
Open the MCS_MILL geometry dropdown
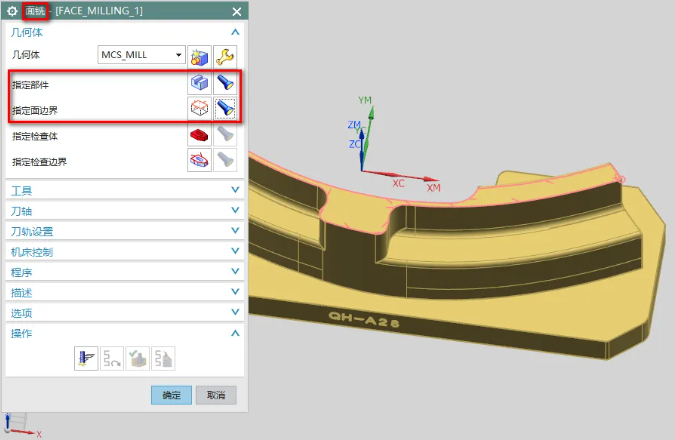tap(179, 55)
